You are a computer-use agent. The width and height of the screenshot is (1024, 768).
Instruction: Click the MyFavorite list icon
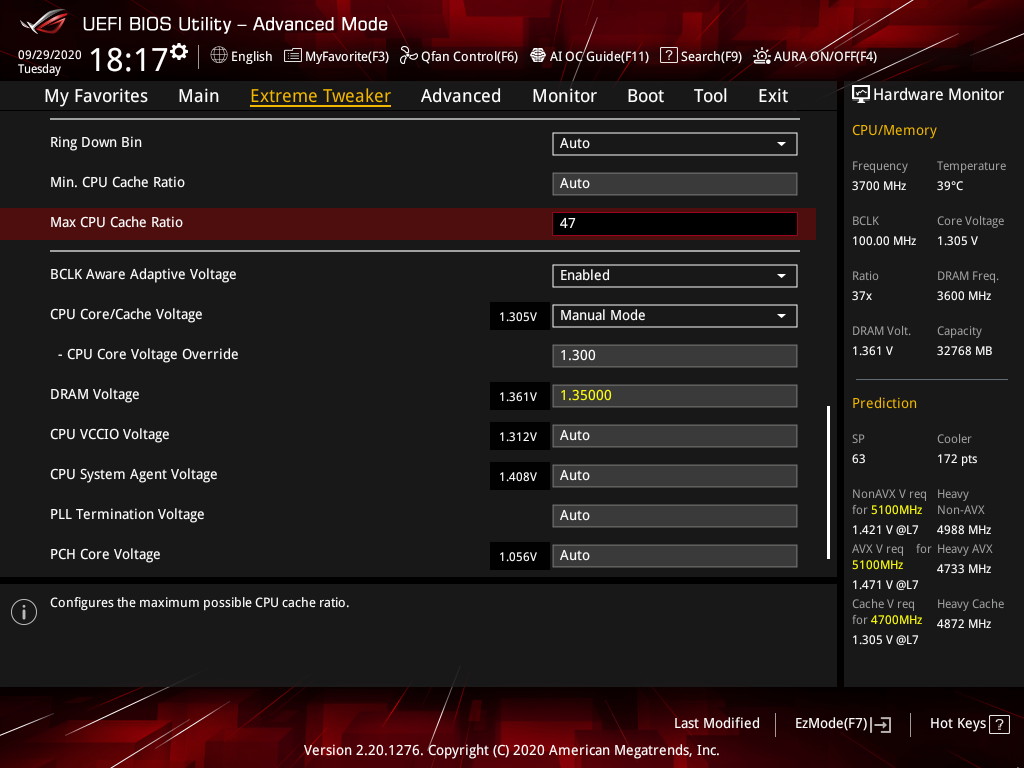point(293,56)
